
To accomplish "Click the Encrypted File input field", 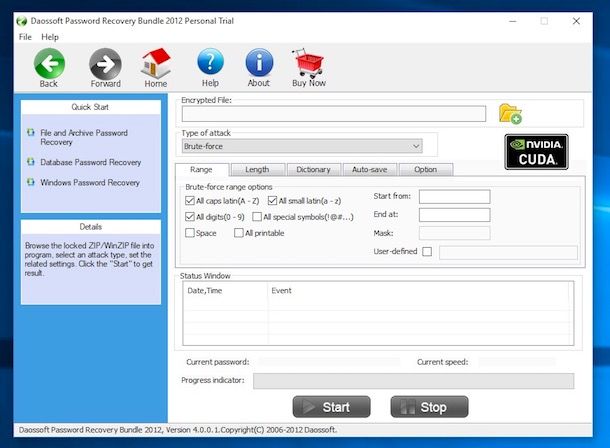I will coord(334,114).
